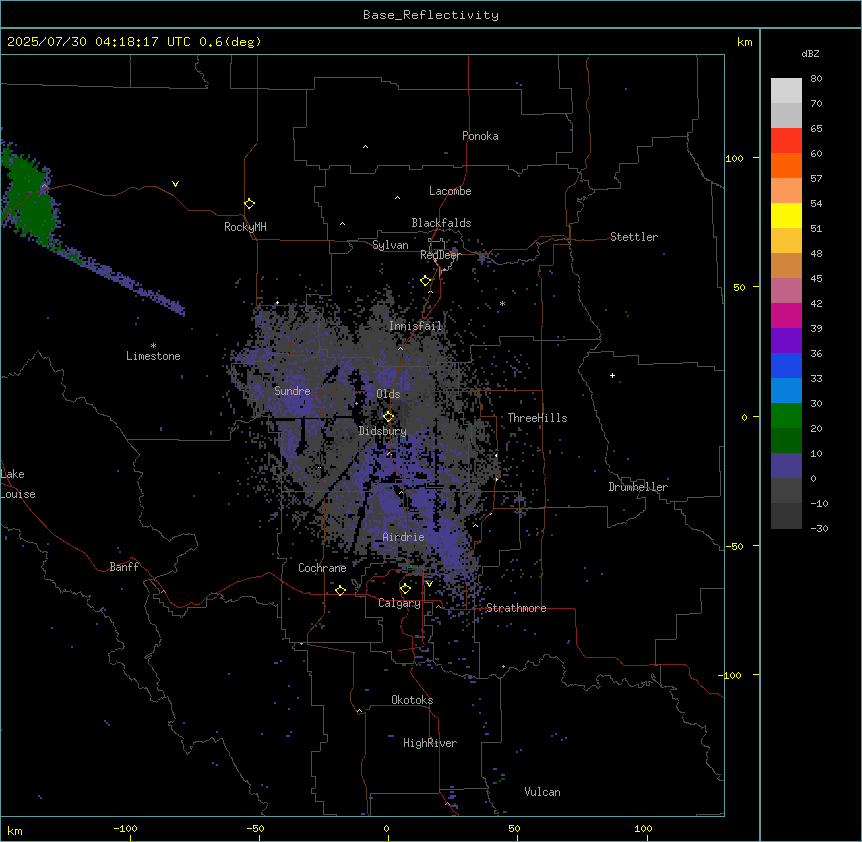Screen dimensions: 862x842
Task: Pick the yellow 51-54 dBZ legend swatch
Action: 786,215
